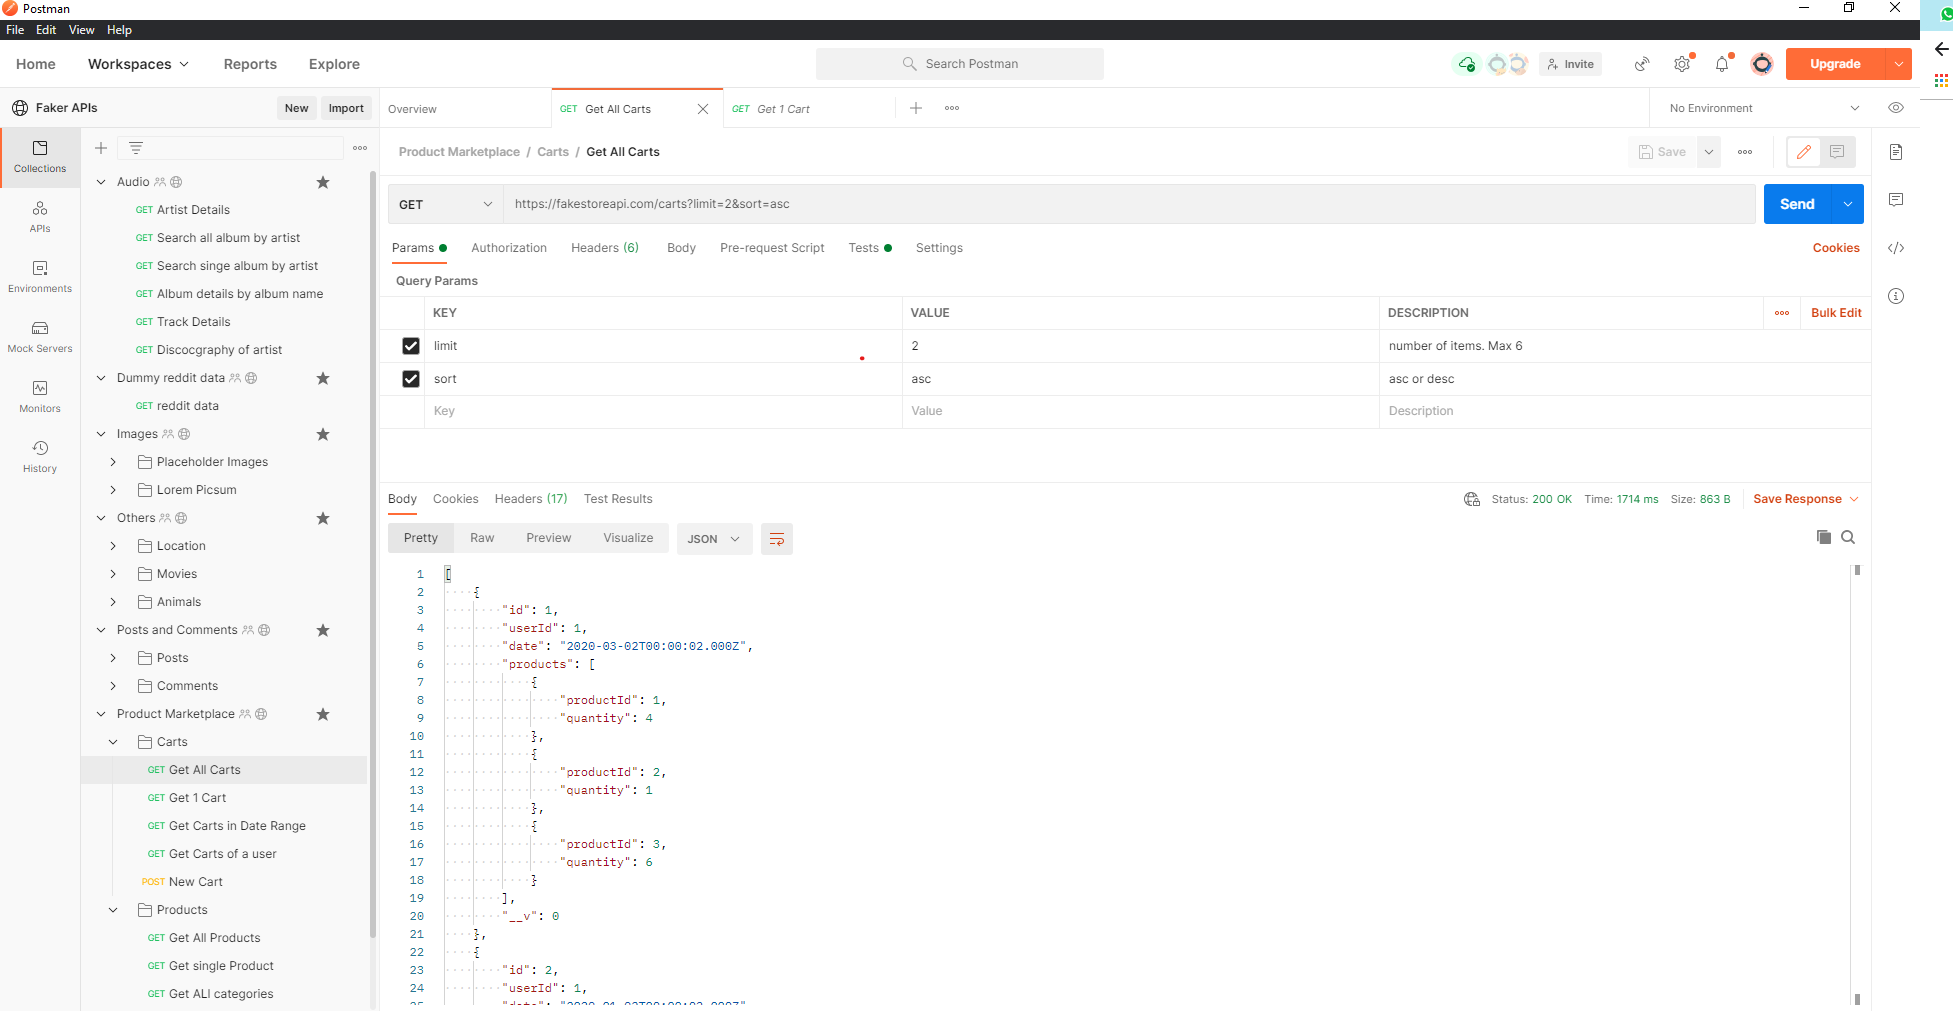
Task: Toggle star on Others collection
Action: pos(323,518)
